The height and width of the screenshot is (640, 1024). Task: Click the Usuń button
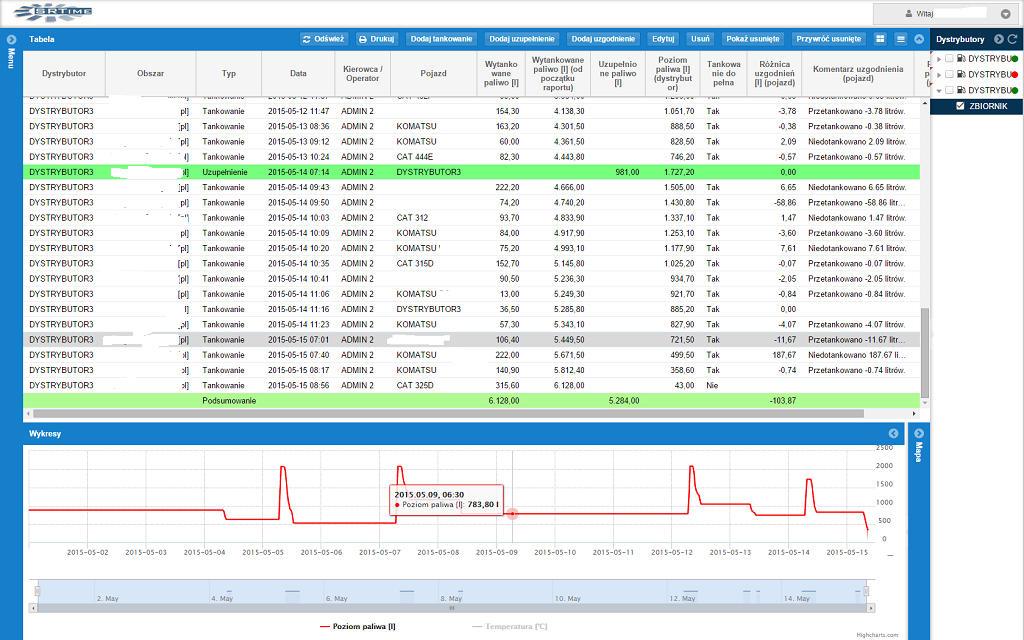[x=700, y=39]
